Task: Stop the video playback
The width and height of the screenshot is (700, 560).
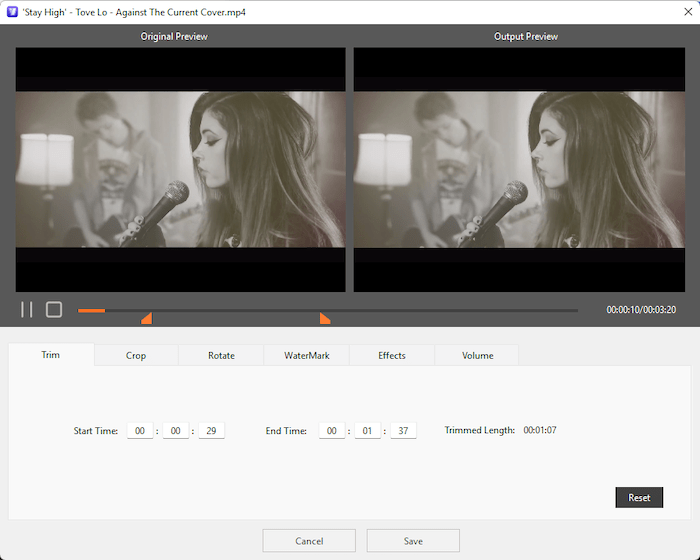Action: (54, 309)
